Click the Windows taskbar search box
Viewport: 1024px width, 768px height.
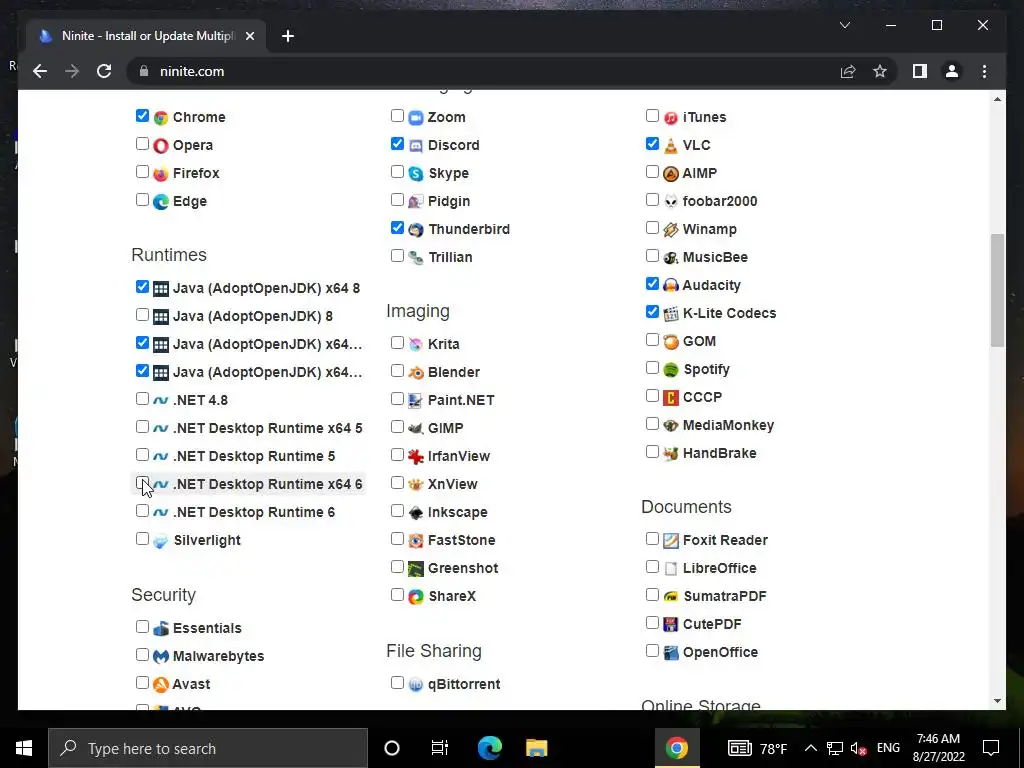[x=208, y=748]
